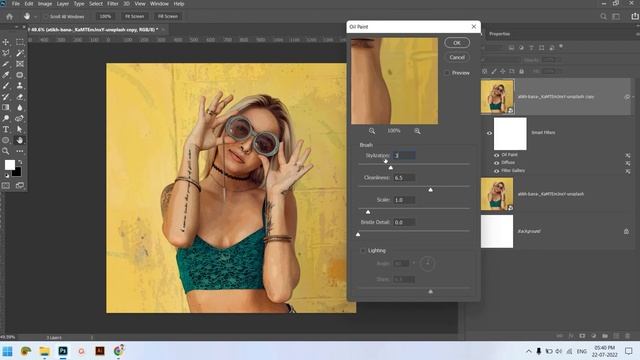This screenshot has height=360, width=640.
Task: Select the Move tool
Action: pos(6,42)
